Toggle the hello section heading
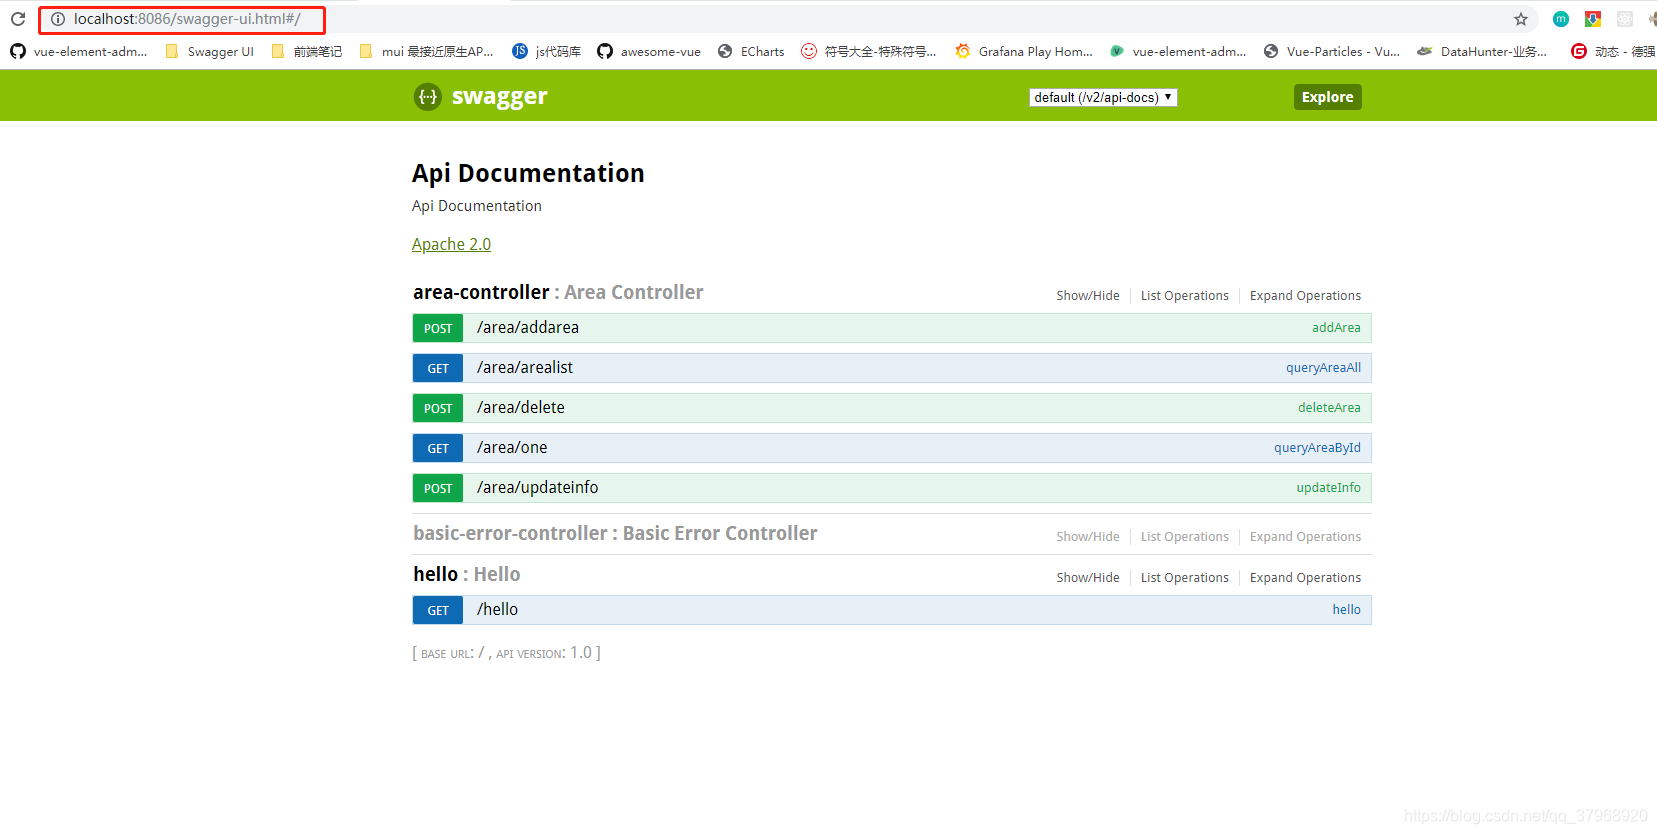The height and width of the screenshot is (834, 1657). (x=467, y=574)
